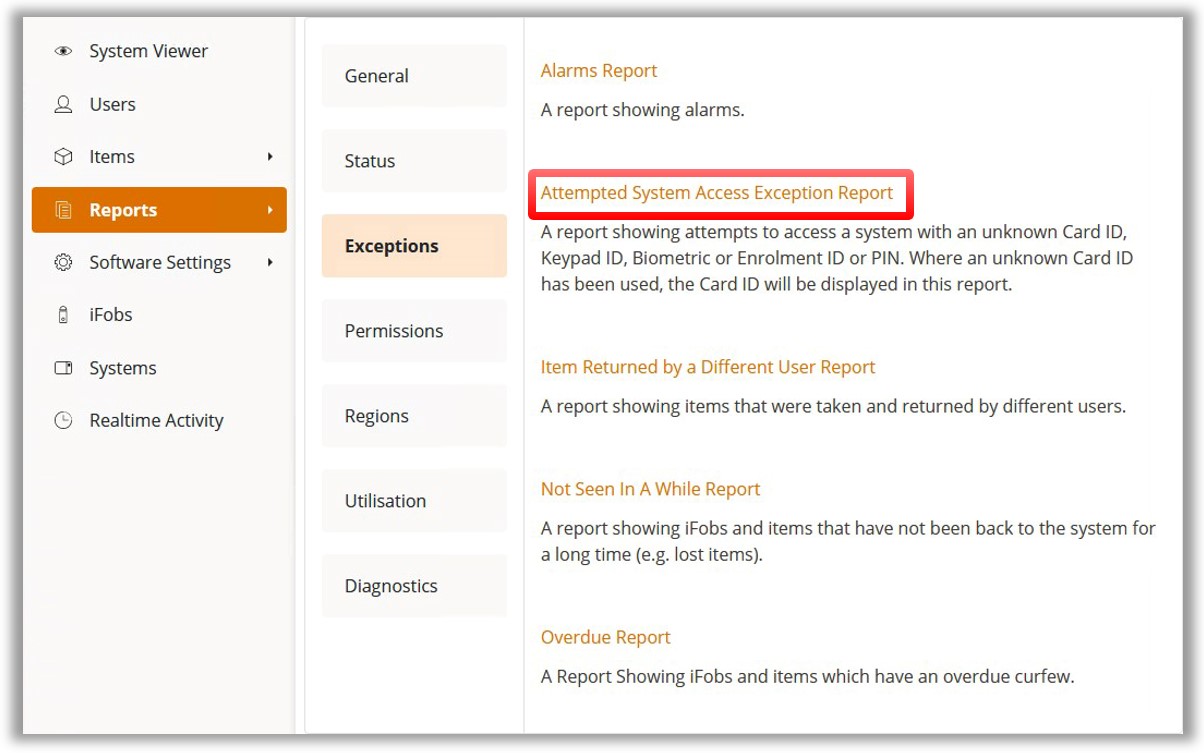1204x753 pixels.
Task: Click the iFobs key fob icon
Action: [63, 315]
